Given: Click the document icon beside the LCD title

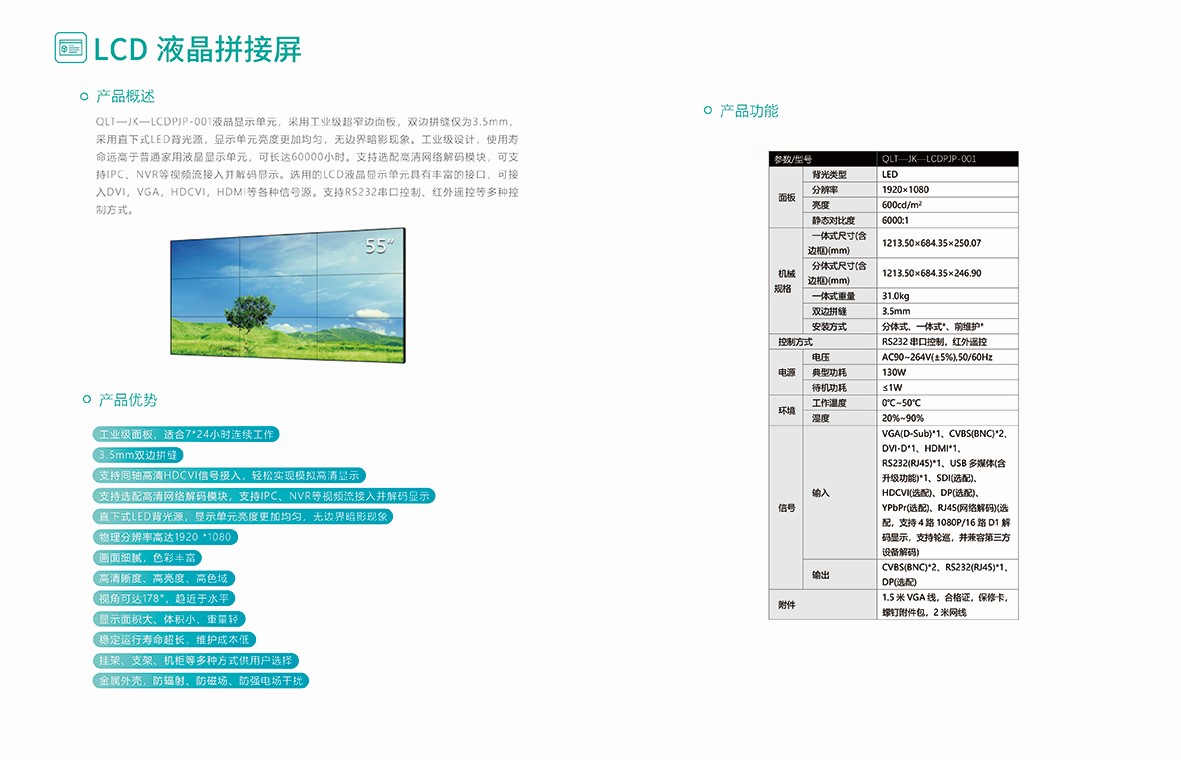Looking at the screenshot, I should pos(71,47).
